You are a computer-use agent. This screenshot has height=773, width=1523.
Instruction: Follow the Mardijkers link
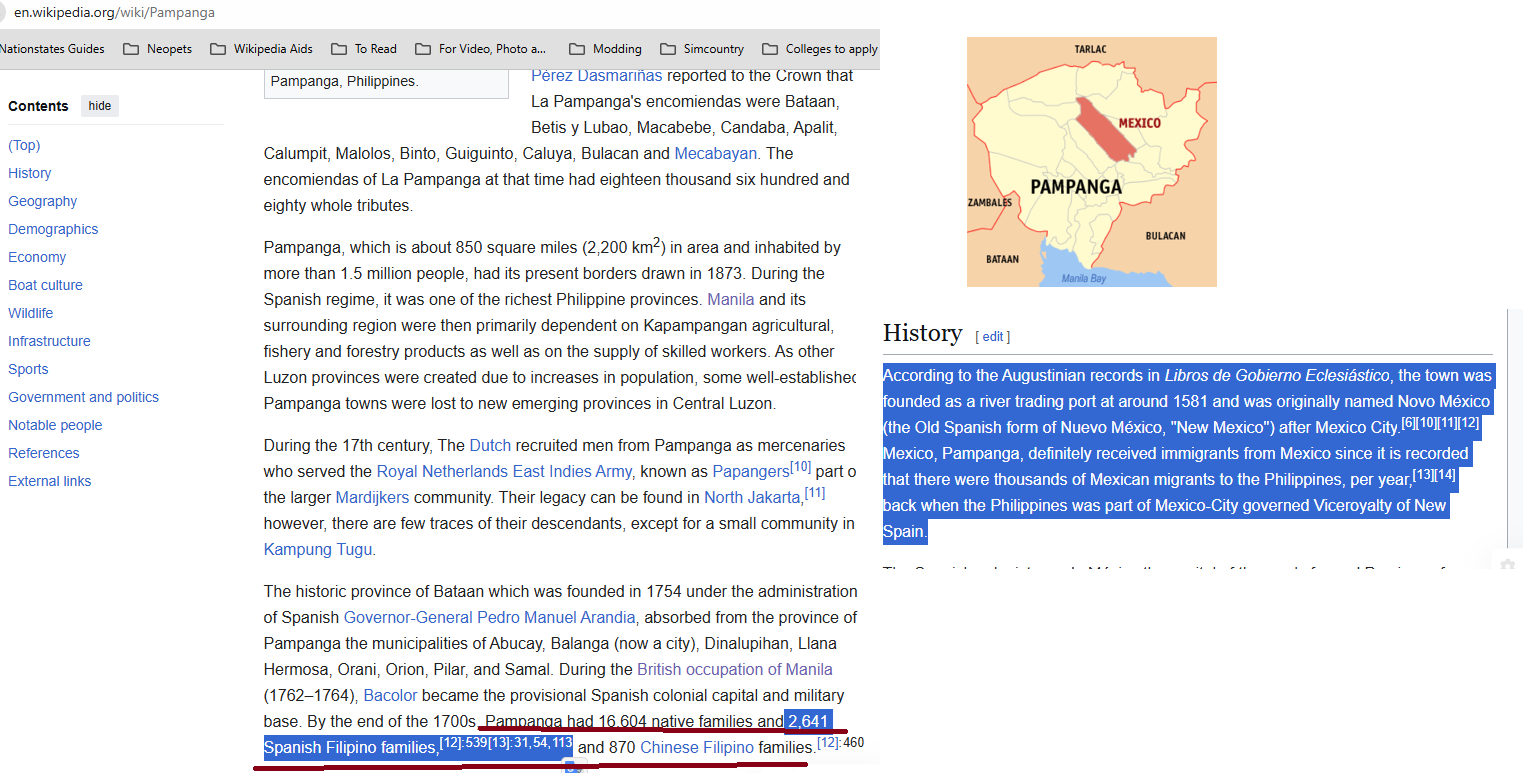[x=372, y=497]
